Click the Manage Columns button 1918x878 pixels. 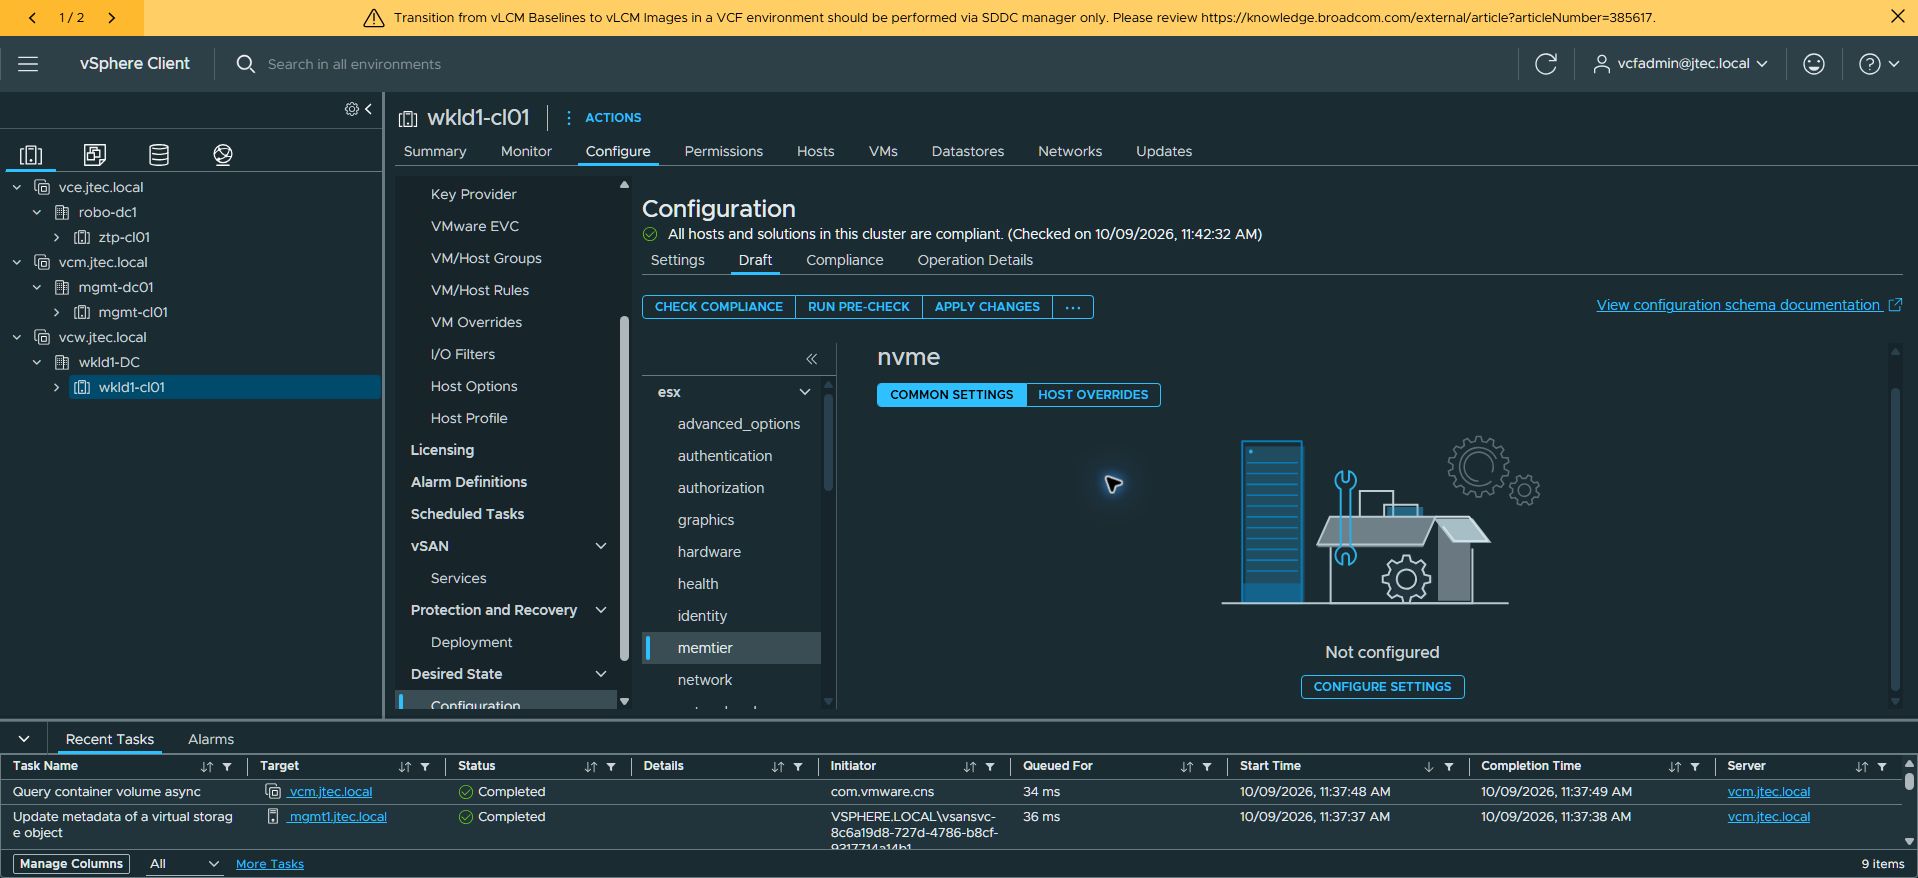[x=72, y=864]
